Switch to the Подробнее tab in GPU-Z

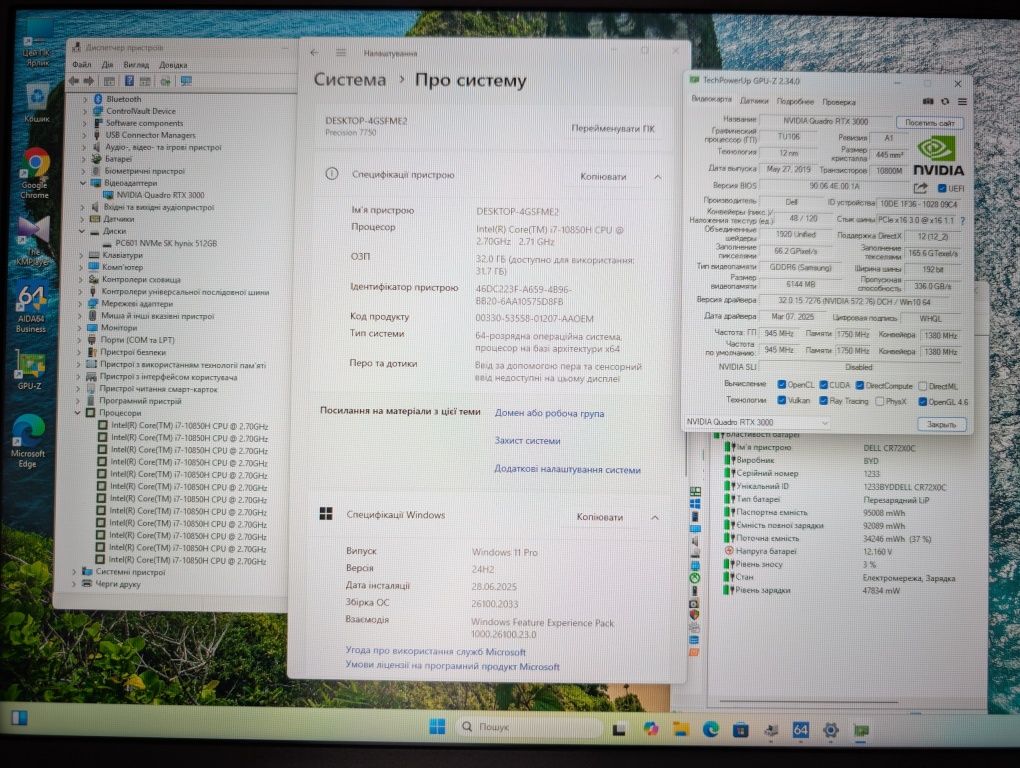[795, 101]
